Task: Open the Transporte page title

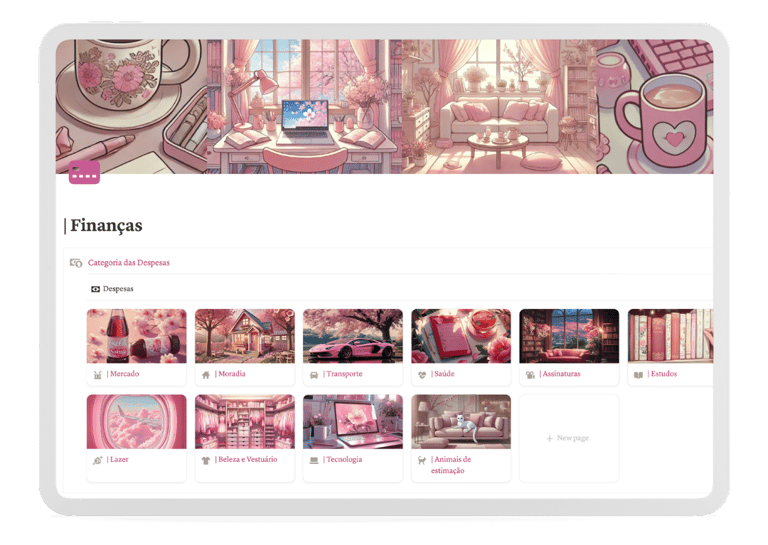Action: (343, 374)
